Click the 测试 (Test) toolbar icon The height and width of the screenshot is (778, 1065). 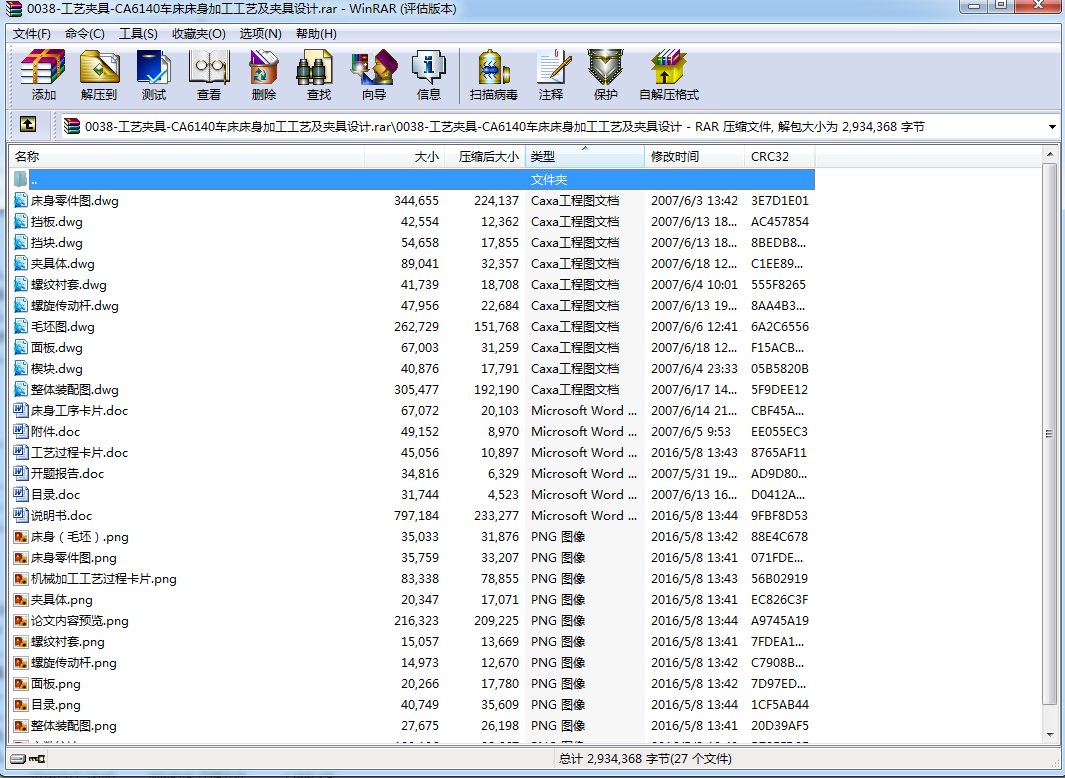click(x=154, y=67)
